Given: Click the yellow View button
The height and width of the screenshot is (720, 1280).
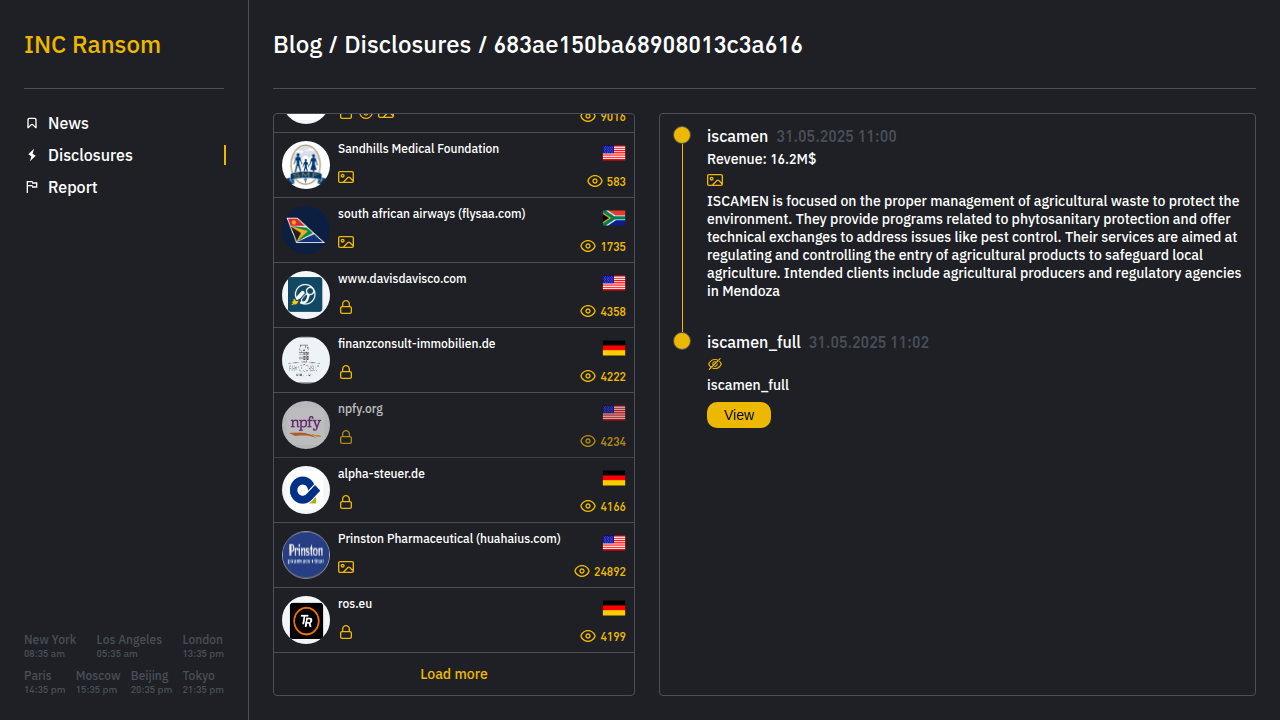Looking at the screenshot, I should pyautogui.click(x=739, y=415).
